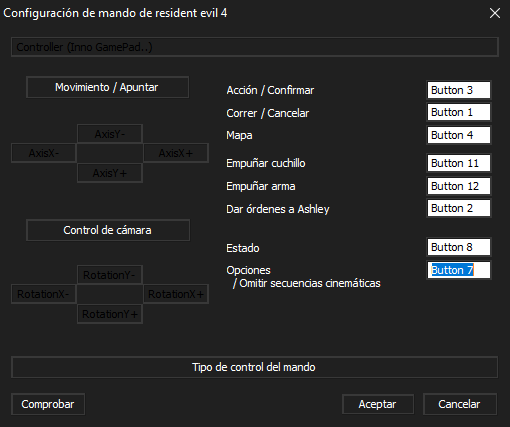Click the Mapa label
The width and height of the screenshot is (510, 427).
(239, 135)
